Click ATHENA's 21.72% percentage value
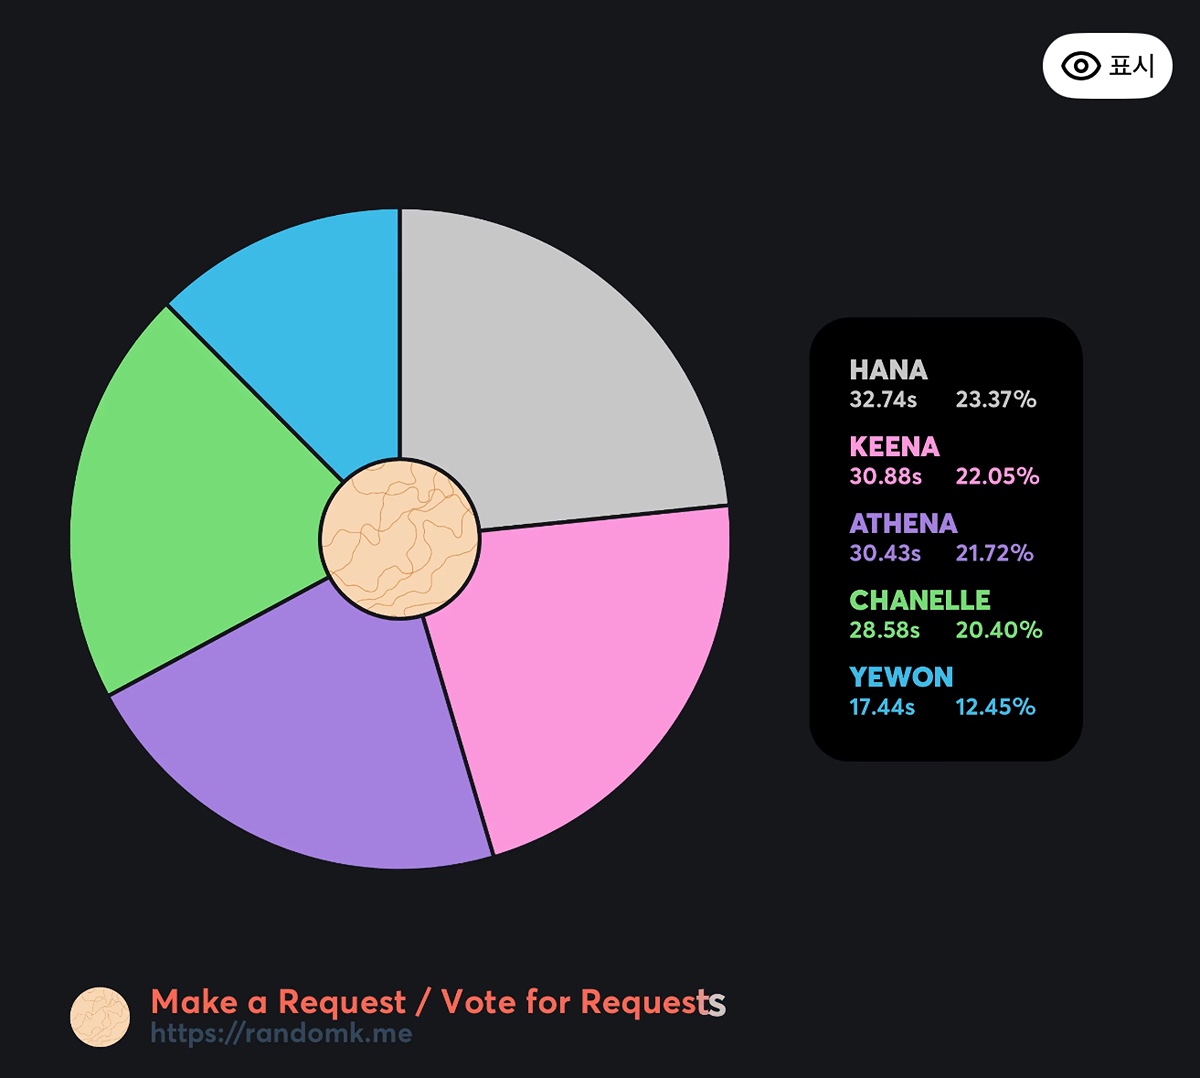 click(x=994, y=554)
